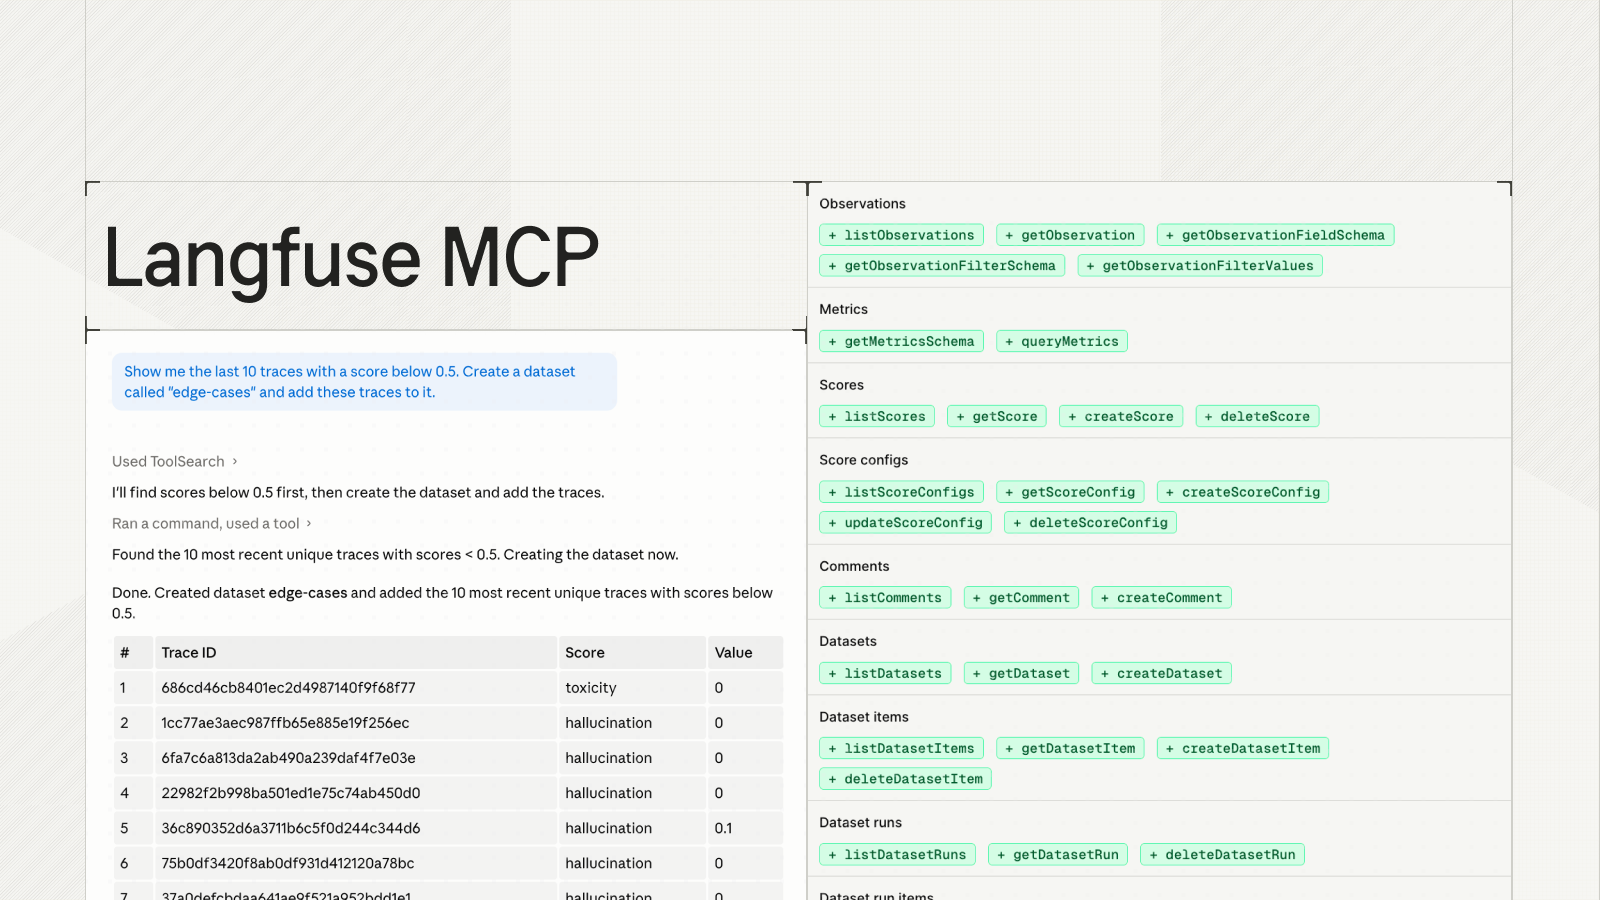Select trace ID 75b0df3420f8ab0df931d412120a78bc
Image resolution: width=1600 pixels, height=900 pixels.
[287, 863]
